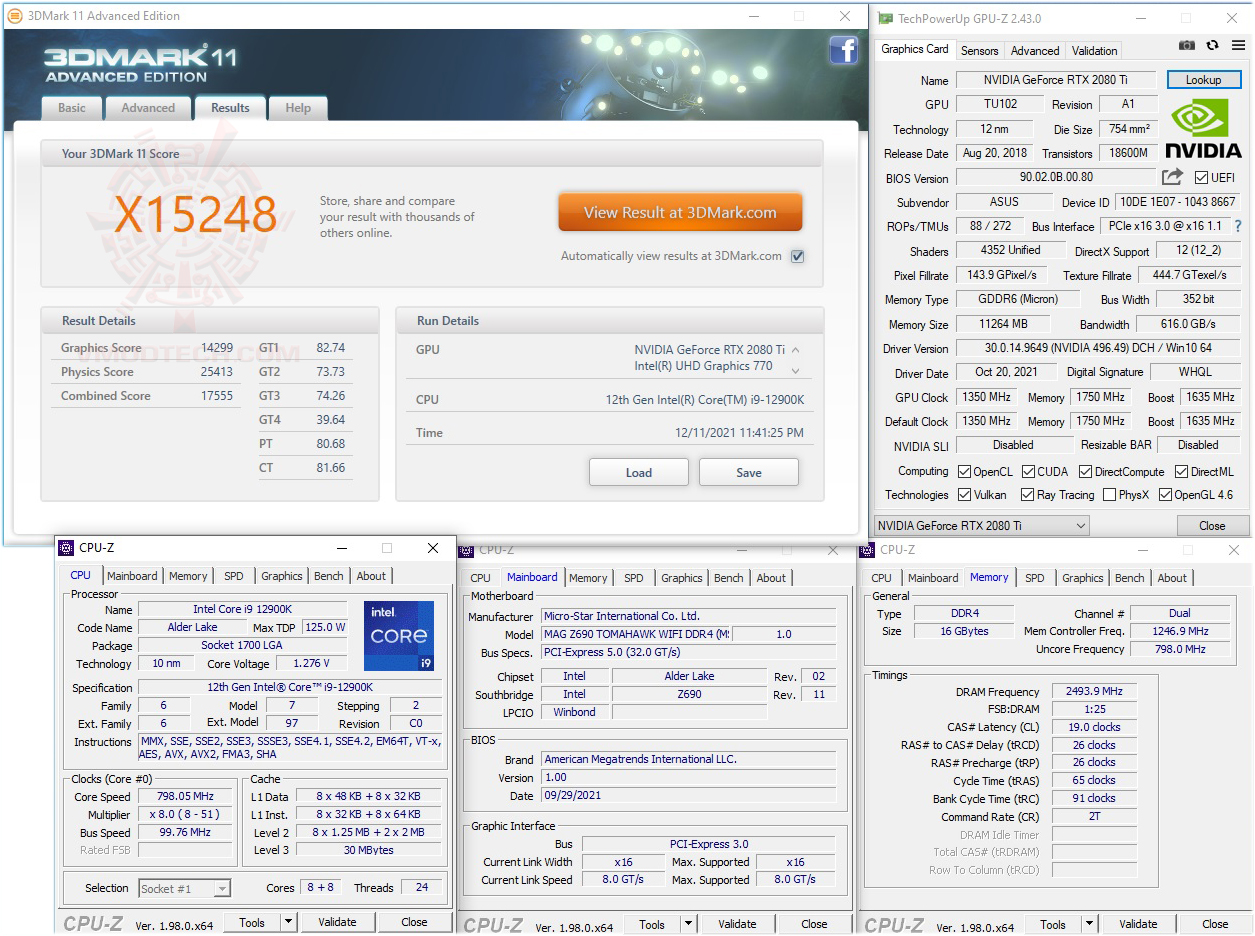
Task: Click Validate in the CPU-Z CPU window
Action: point(337,922)
